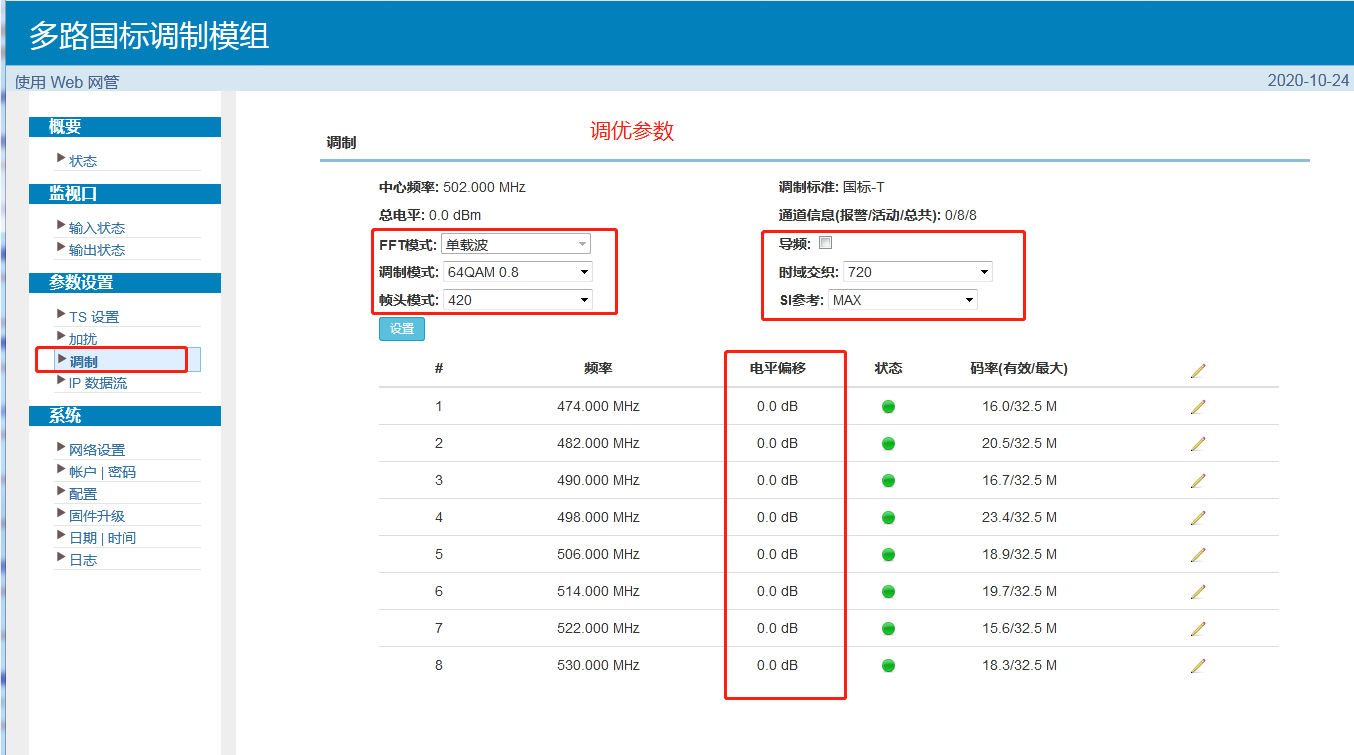Click the edit pencil for channel 2
This screenshot has height=755, width=1354.
[x=1198, y=444]
